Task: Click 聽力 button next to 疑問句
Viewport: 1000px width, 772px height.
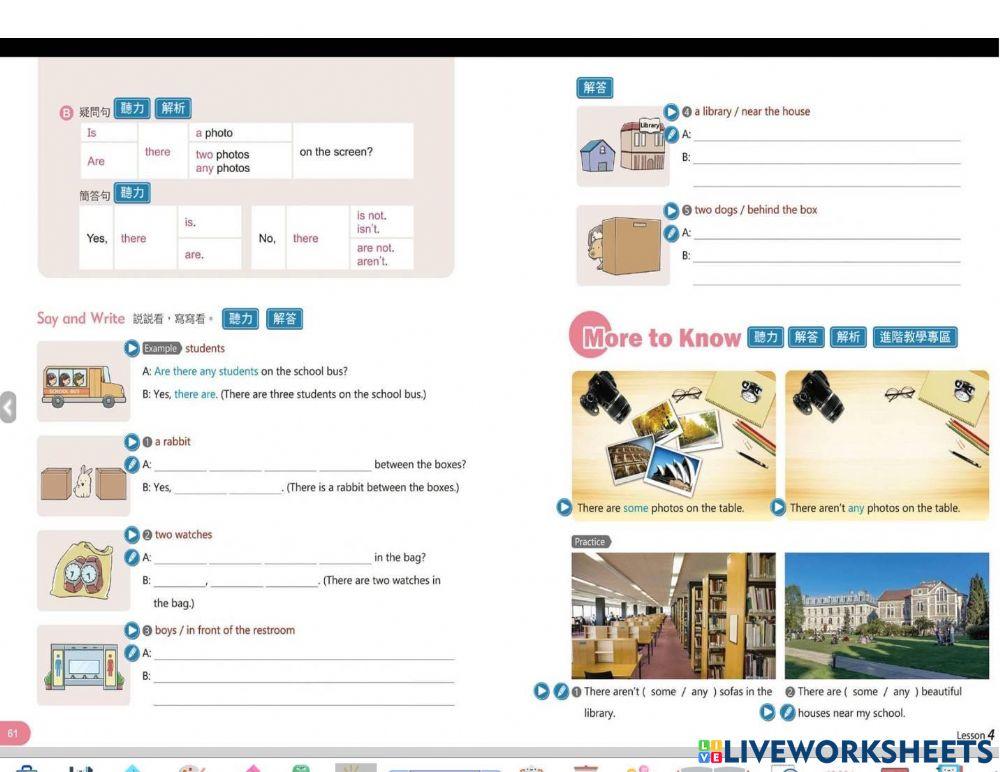Action: click(132, 109)
